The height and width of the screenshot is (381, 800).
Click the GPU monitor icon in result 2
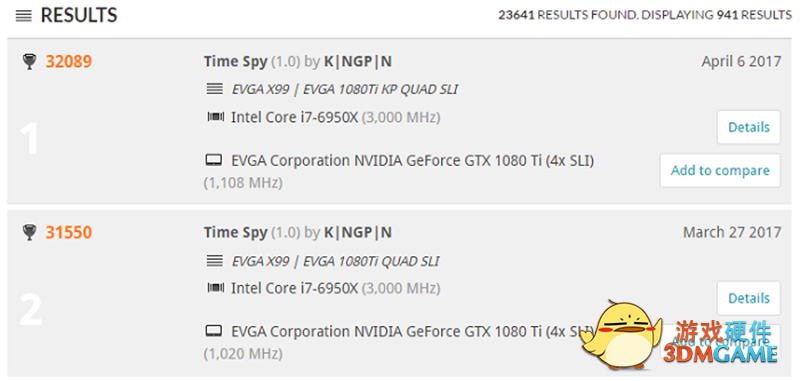click(x=214, y=332)
